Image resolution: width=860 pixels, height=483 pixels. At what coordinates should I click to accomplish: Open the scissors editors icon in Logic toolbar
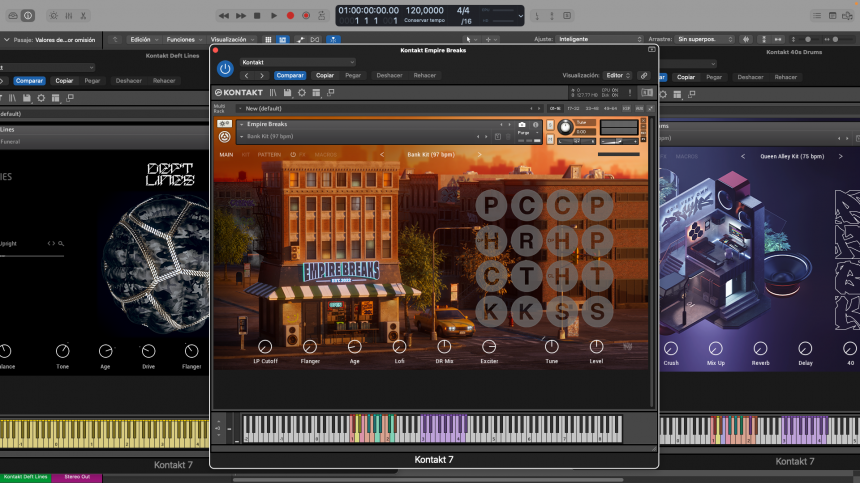click(83, 16)
